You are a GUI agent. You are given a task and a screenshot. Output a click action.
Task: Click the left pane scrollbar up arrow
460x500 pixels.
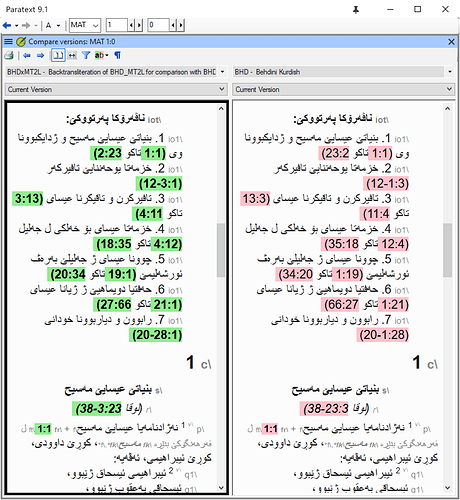click(221, 109)
